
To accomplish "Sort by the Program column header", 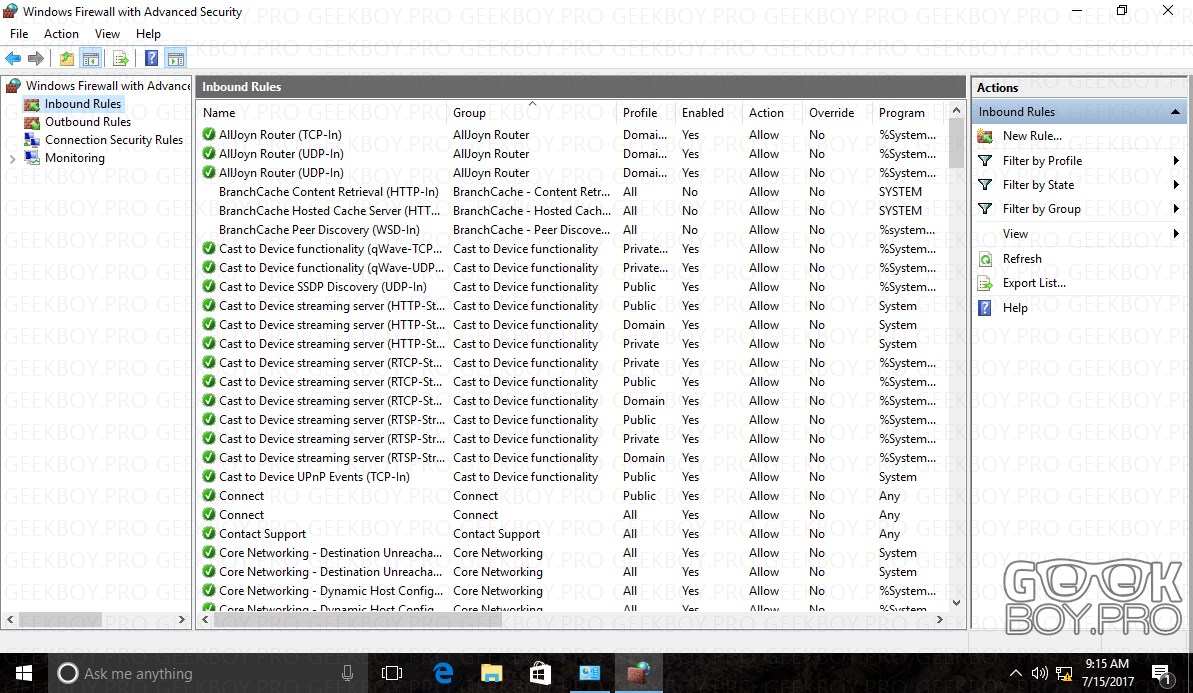I will coord(908,113).
